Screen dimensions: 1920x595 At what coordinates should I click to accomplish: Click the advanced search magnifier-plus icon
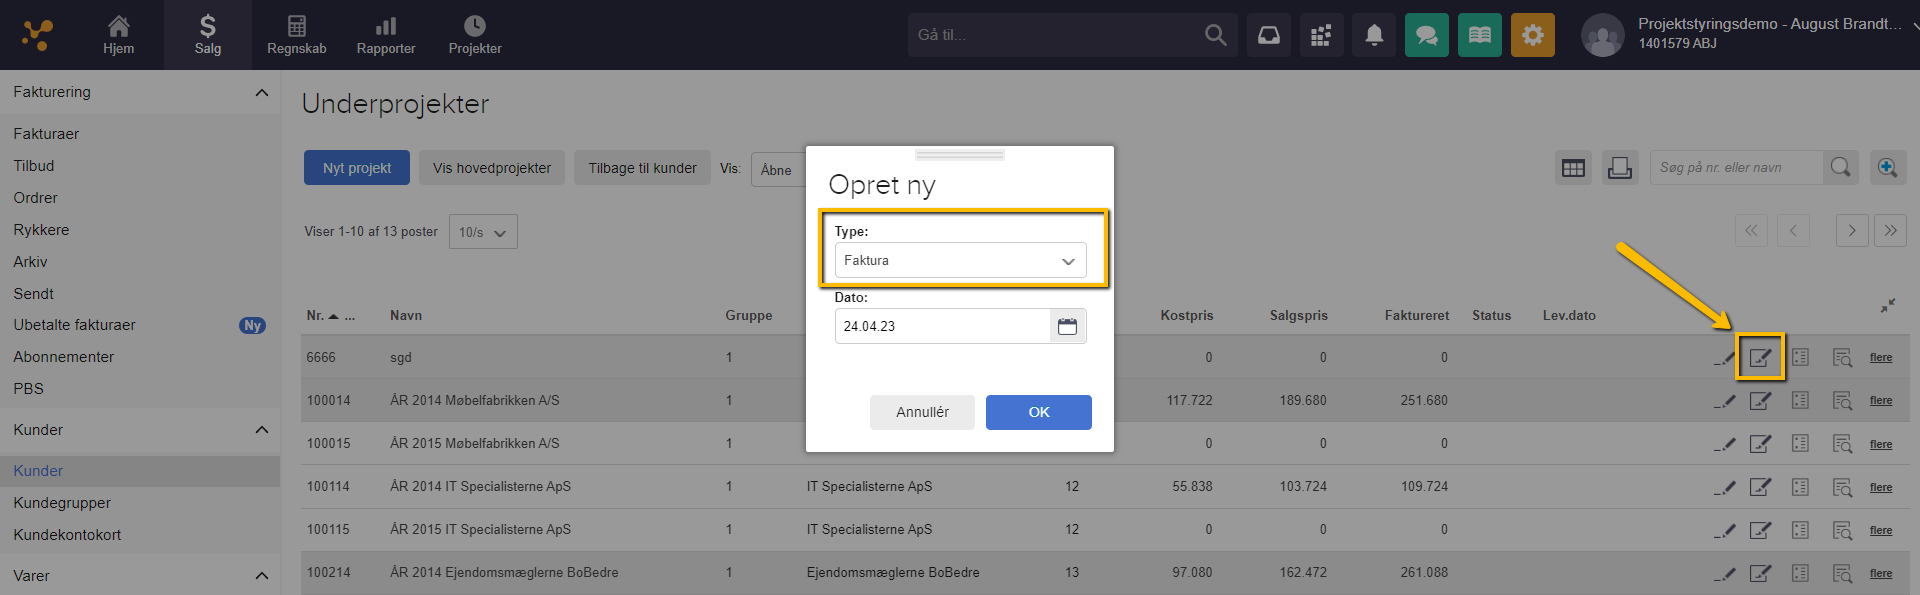click(x=1887, y=168)
